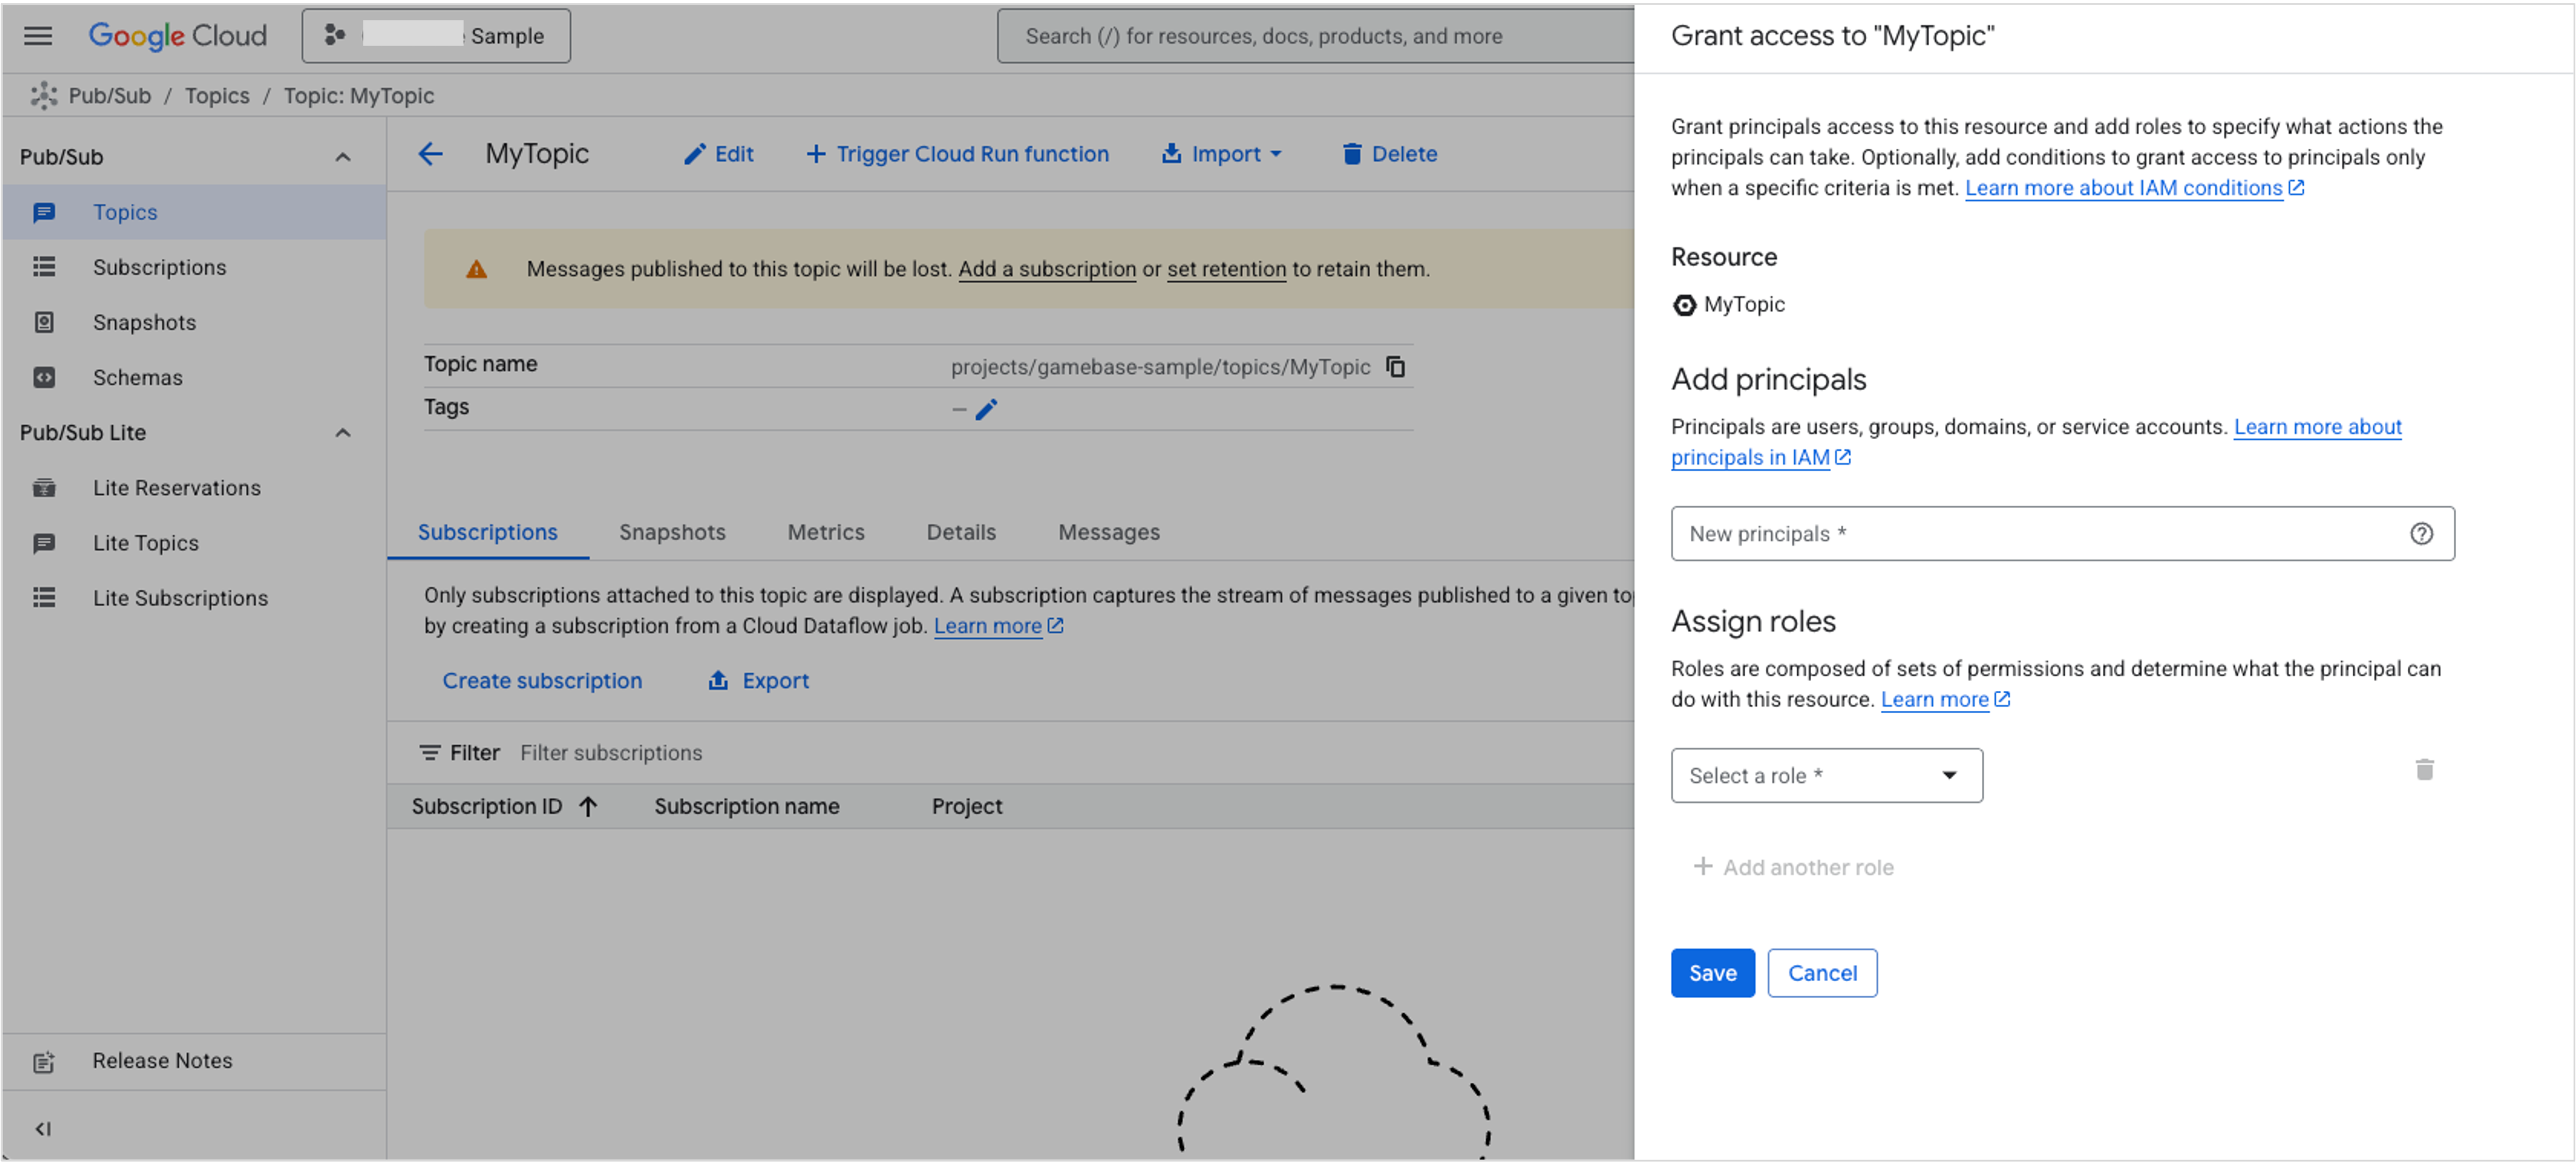Click Learn more about subscriptions link
Screen dimensions: 2576x1164
pyautogui.click(x=998, y=626)
